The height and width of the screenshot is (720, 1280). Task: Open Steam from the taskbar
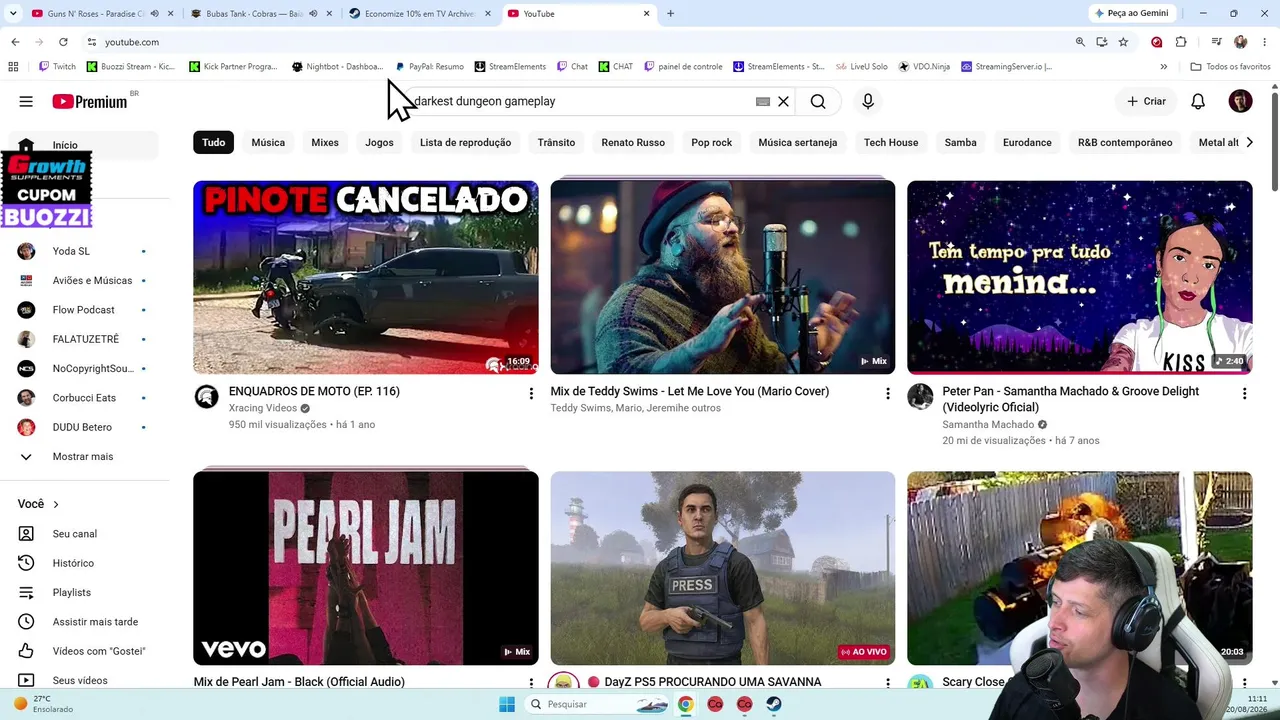774,704
